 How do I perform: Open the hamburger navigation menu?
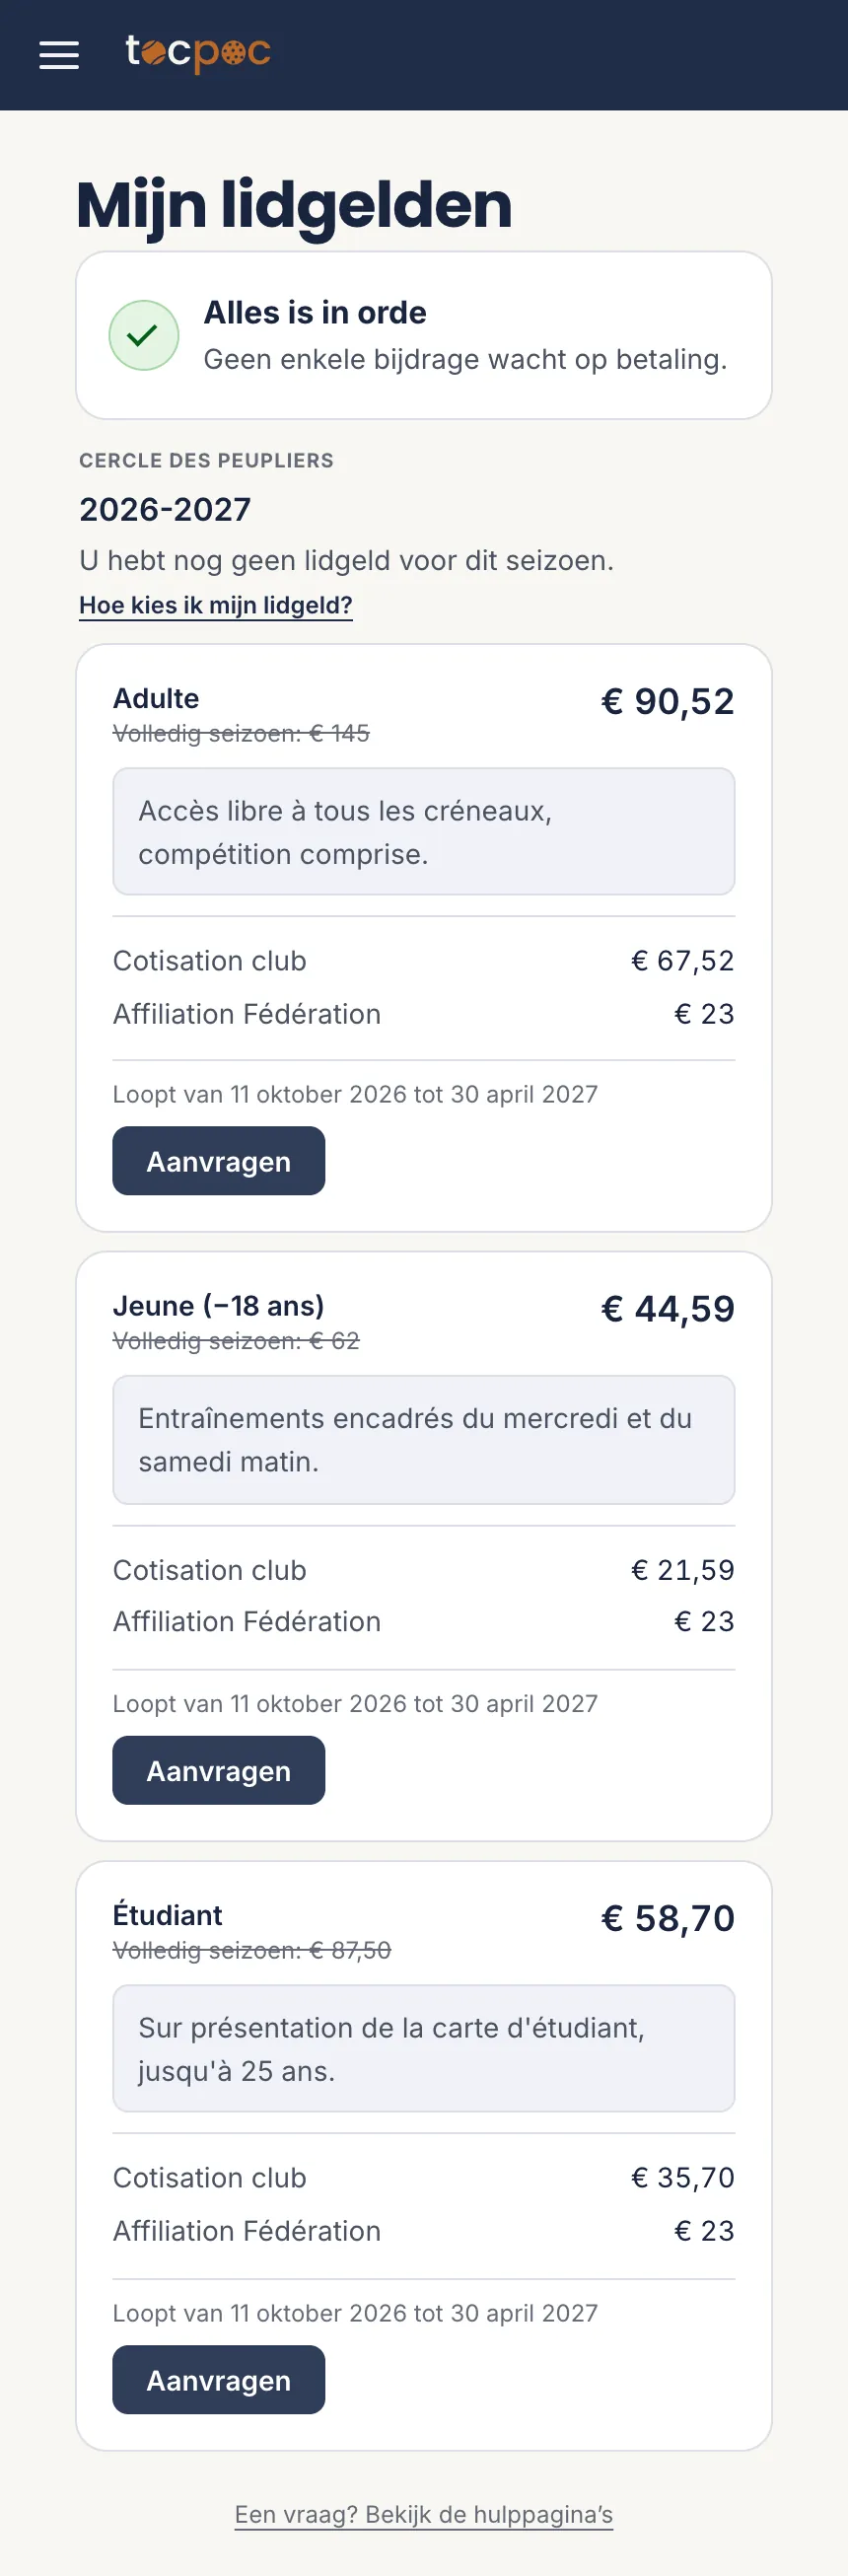[59, 55]
